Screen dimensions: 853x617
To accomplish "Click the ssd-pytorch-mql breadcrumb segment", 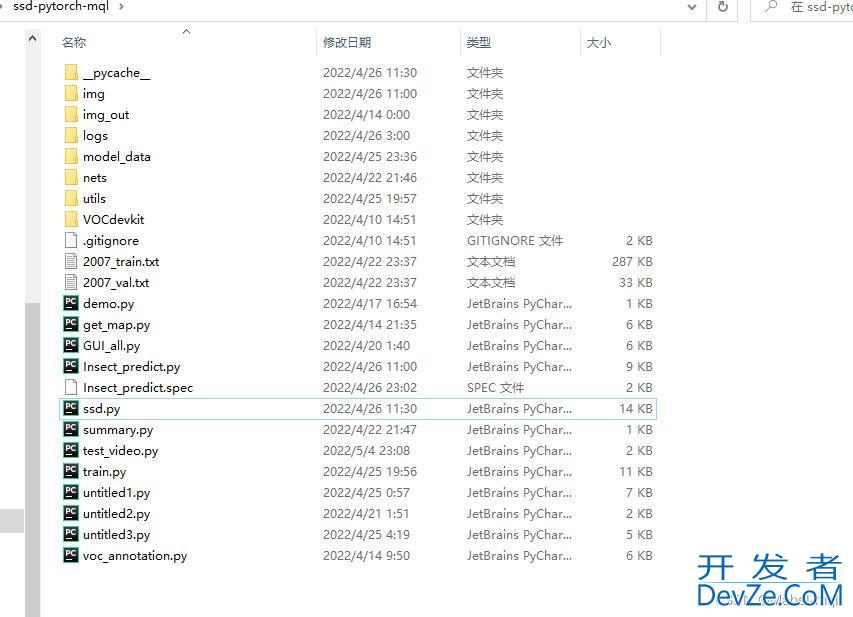I will 61,7.
